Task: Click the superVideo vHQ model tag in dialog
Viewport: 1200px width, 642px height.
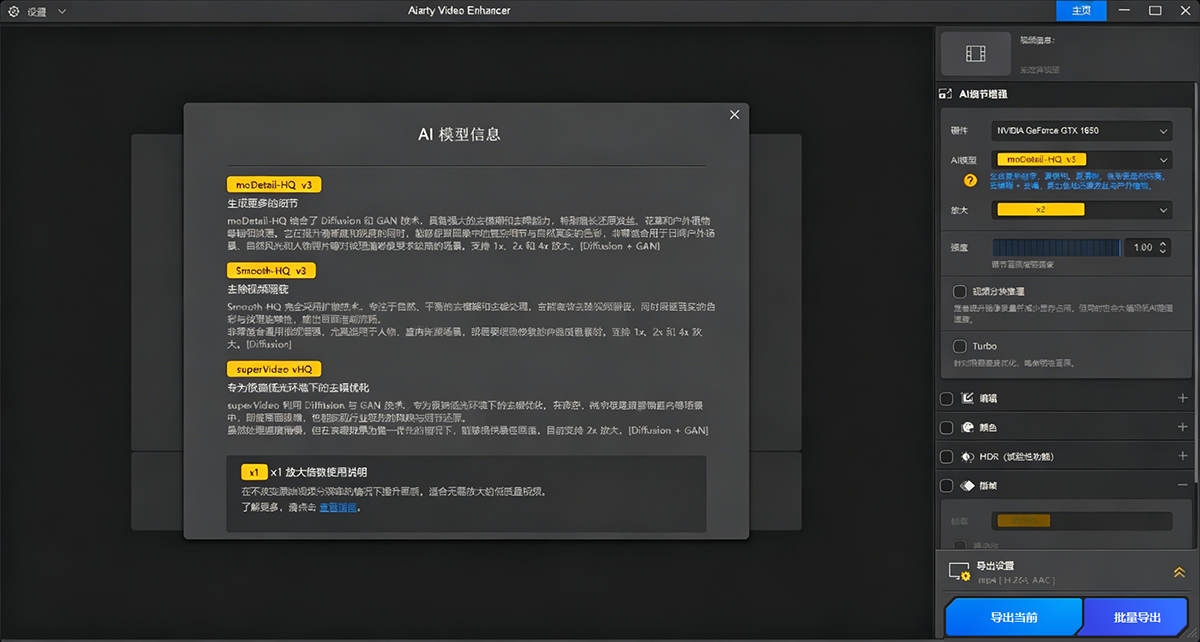Action: 274,369
